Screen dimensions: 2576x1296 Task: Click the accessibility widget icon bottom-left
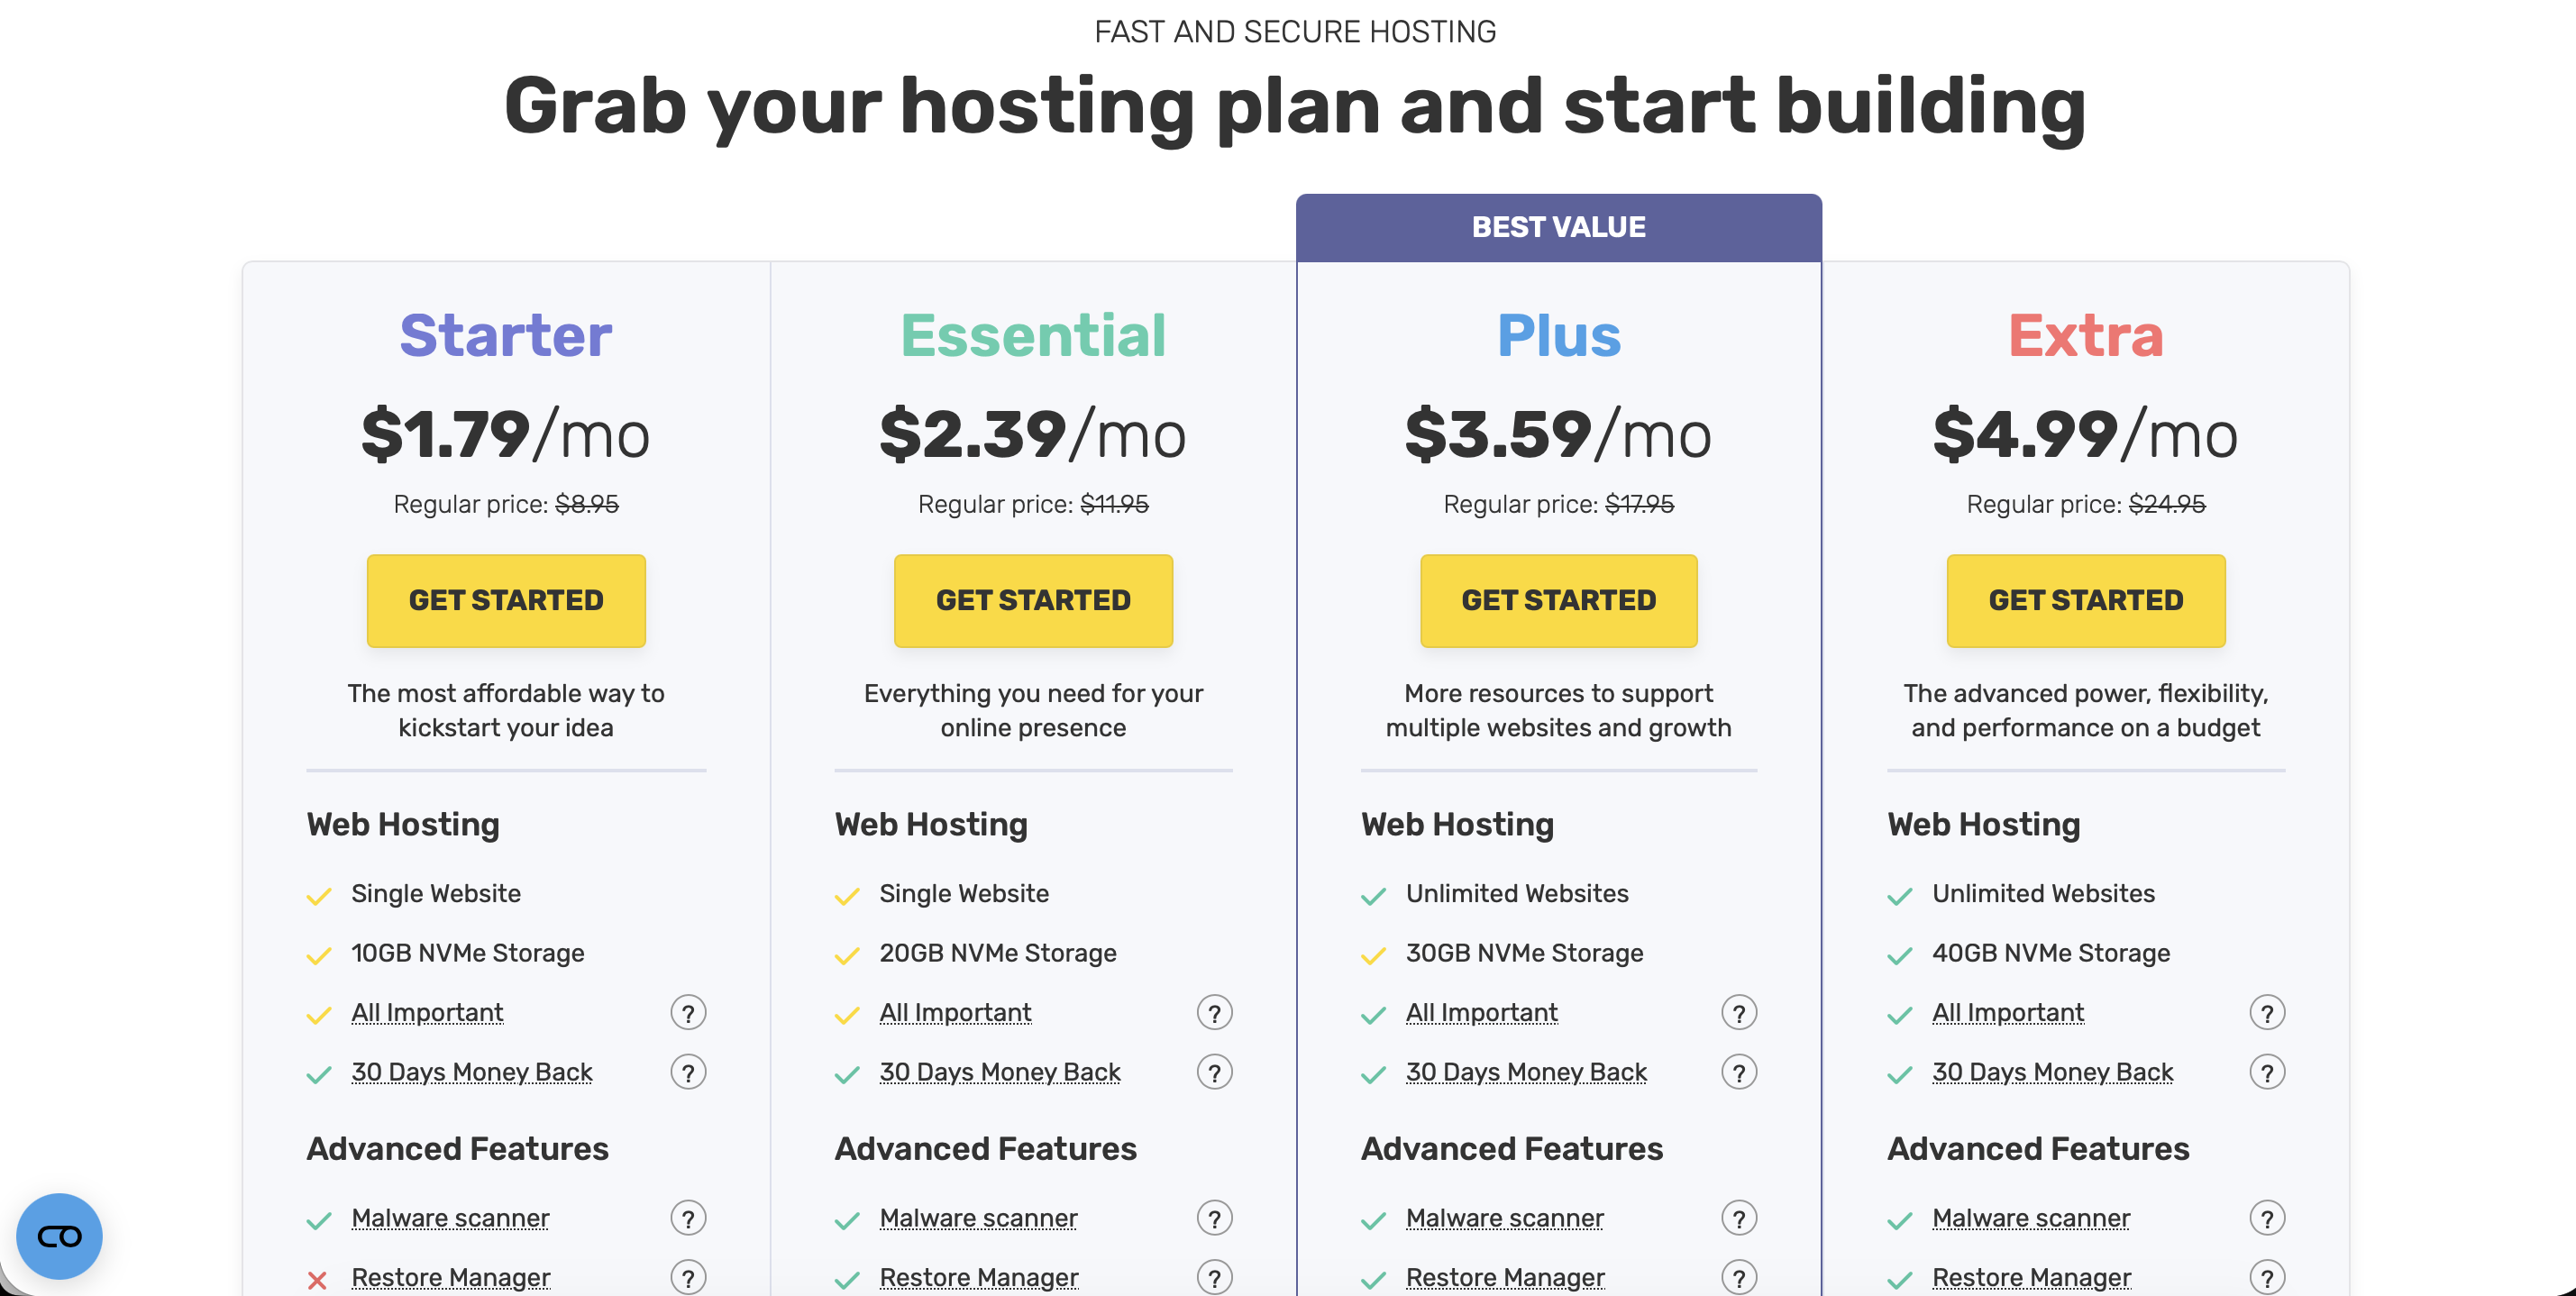(59, 1236)
